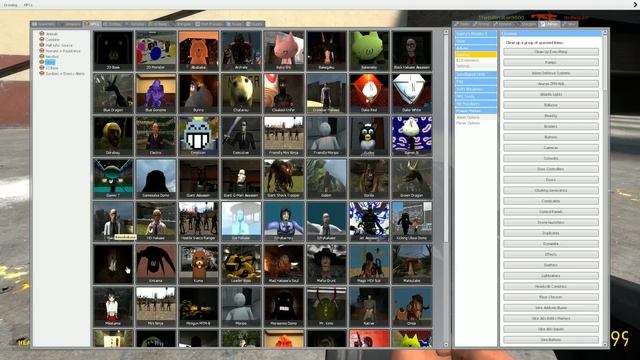Open the Combine NPC category
The height and width of the screenshot is (360, 640).
pyautogui.click(x=52, y=40)
